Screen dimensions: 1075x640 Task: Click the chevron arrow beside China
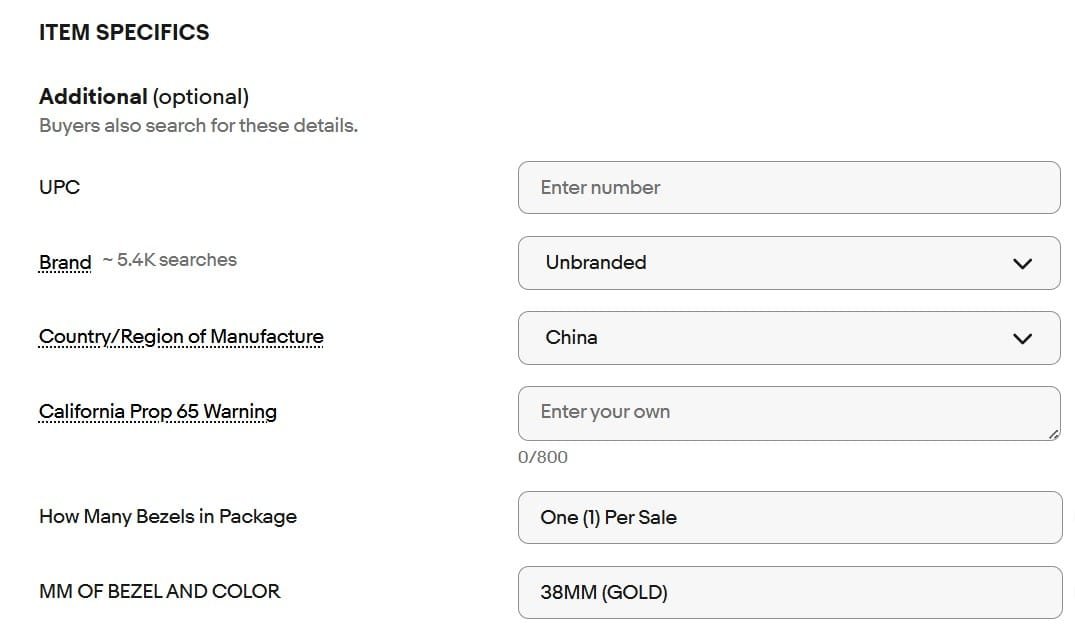tap(1022, 339)
